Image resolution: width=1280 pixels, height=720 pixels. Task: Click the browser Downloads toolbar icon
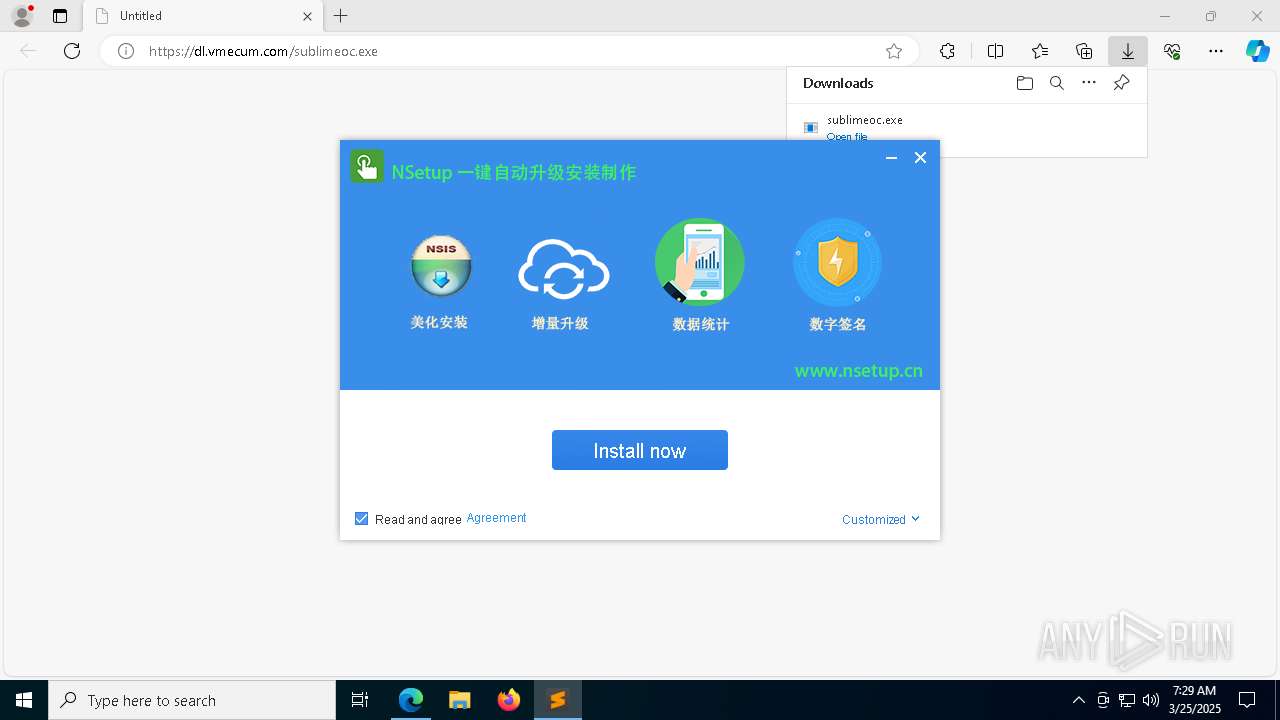pyautogui.click(x=1128, y=51)
